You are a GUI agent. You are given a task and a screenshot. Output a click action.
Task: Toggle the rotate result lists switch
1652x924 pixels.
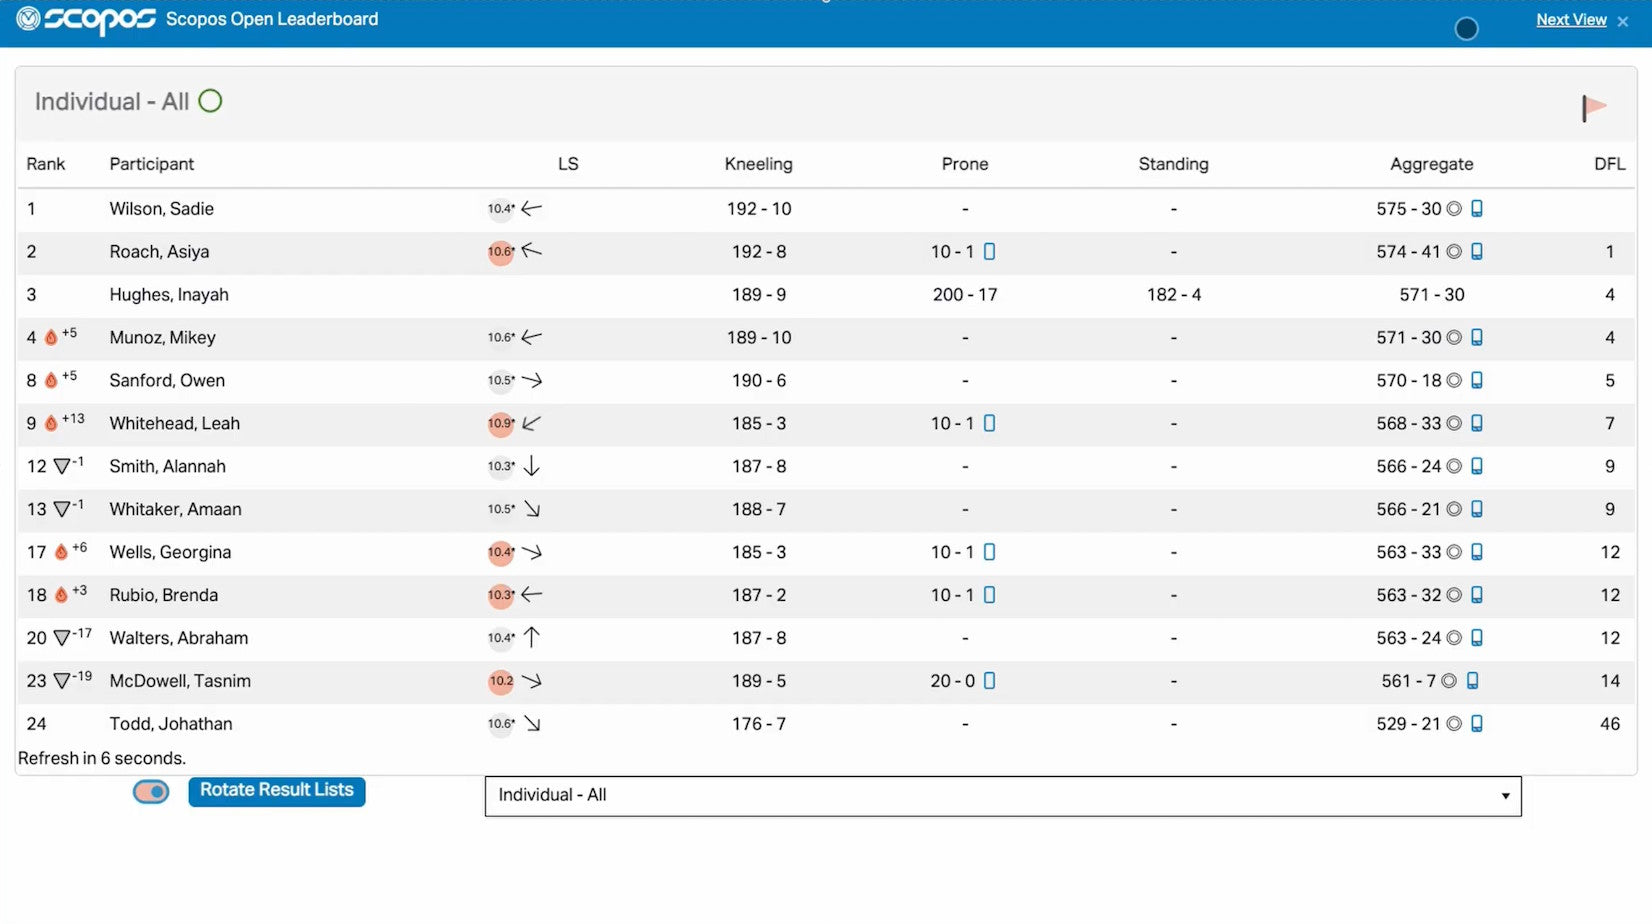(x=151, y=792)
